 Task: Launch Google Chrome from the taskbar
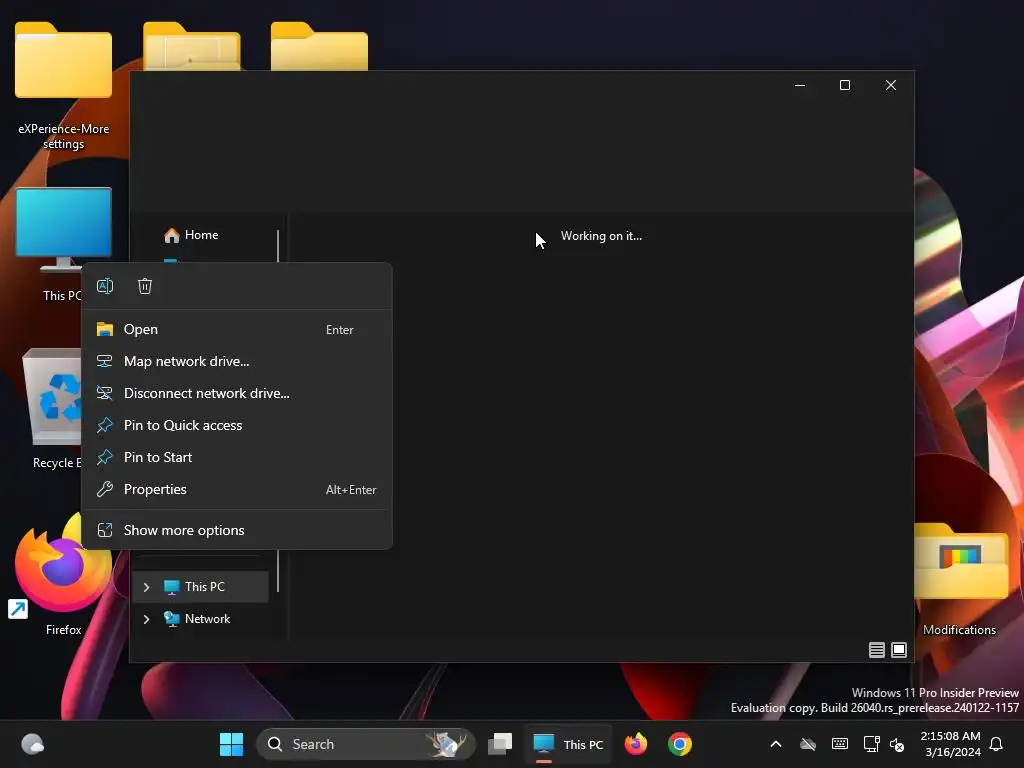[680, 744]
